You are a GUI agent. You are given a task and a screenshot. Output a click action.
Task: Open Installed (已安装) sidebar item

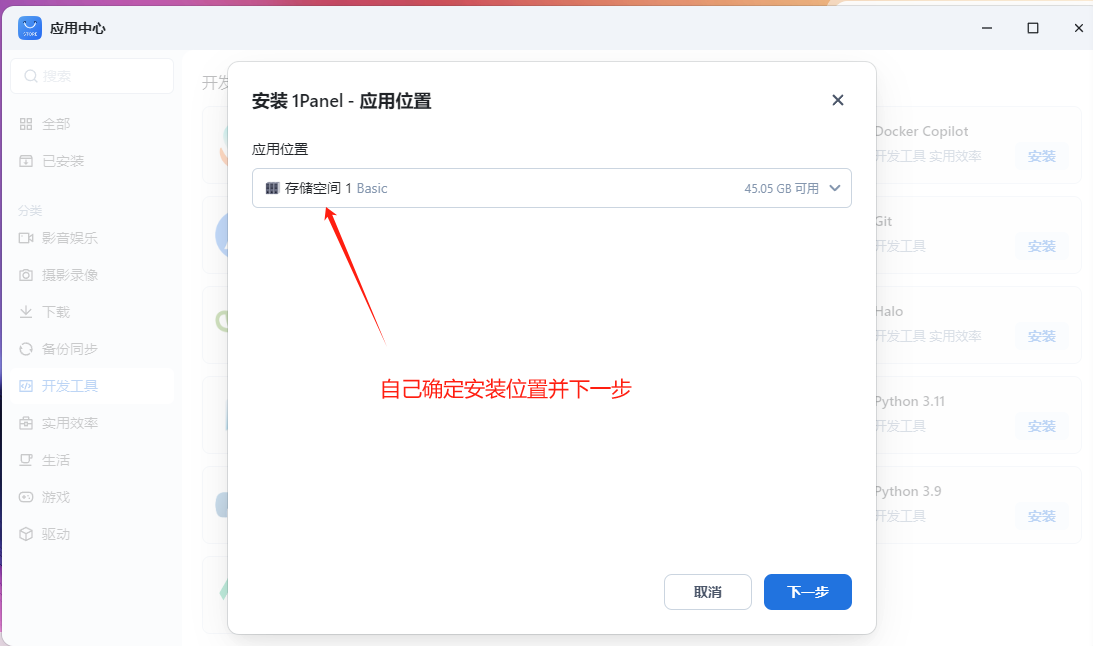(92, 161)
